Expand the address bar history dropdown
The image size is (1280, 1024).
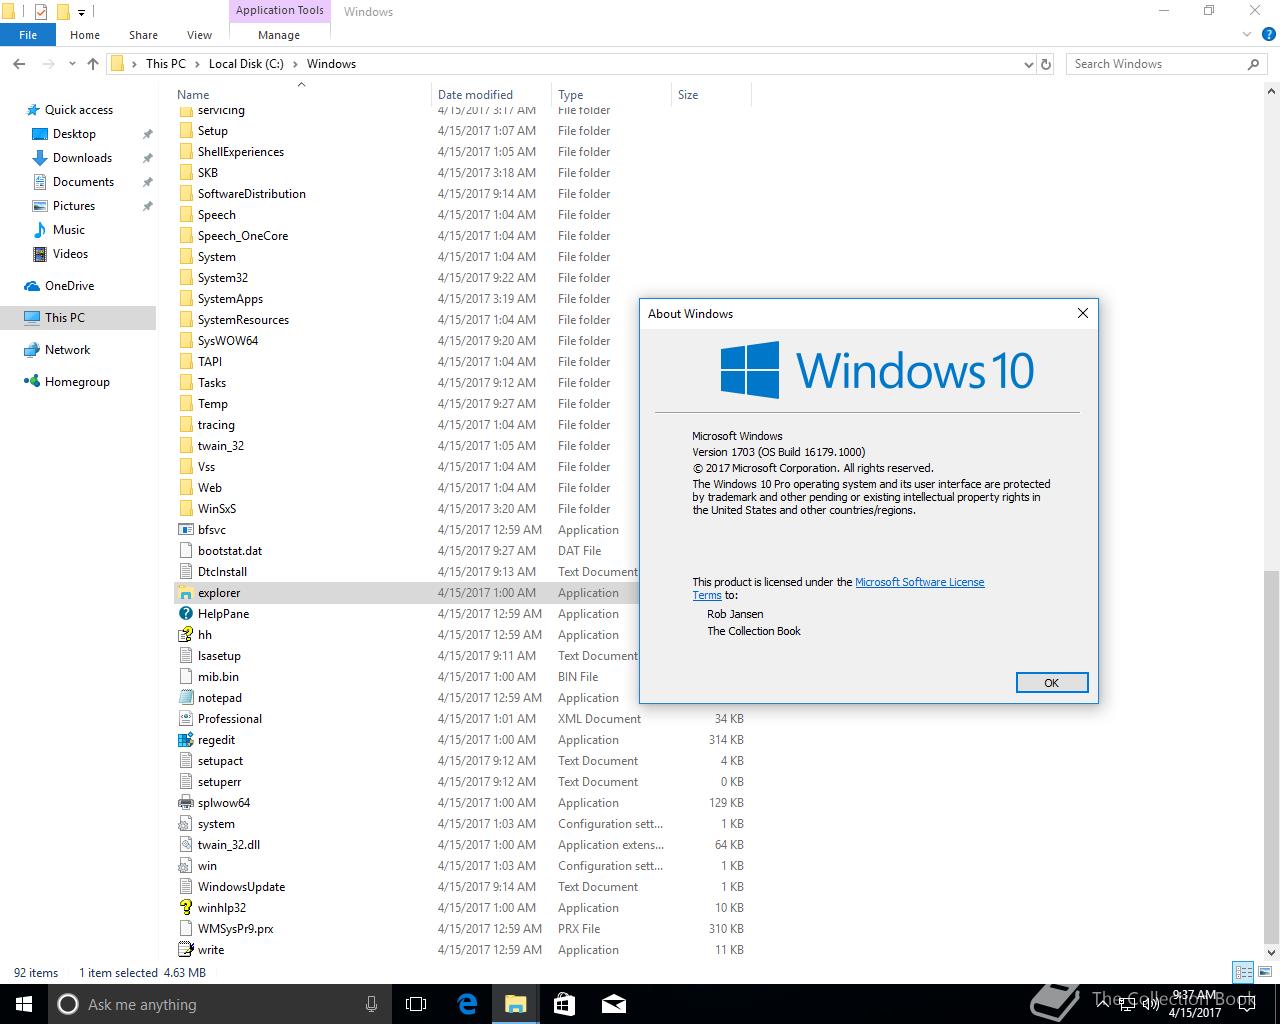tap(1028, 64)
